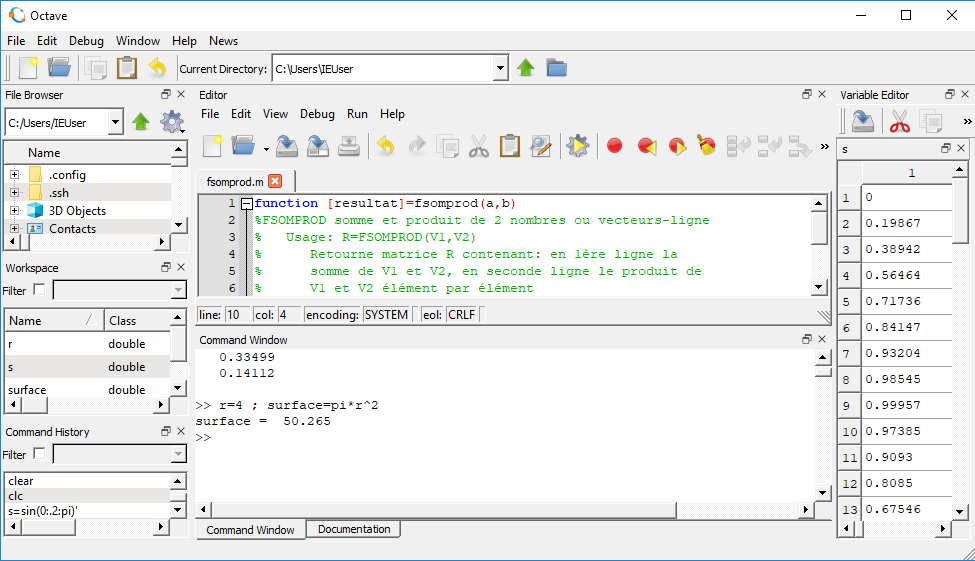Open the File Browser gear settings menu
Viewport: 975px width, 561px height.
[172, 122]
